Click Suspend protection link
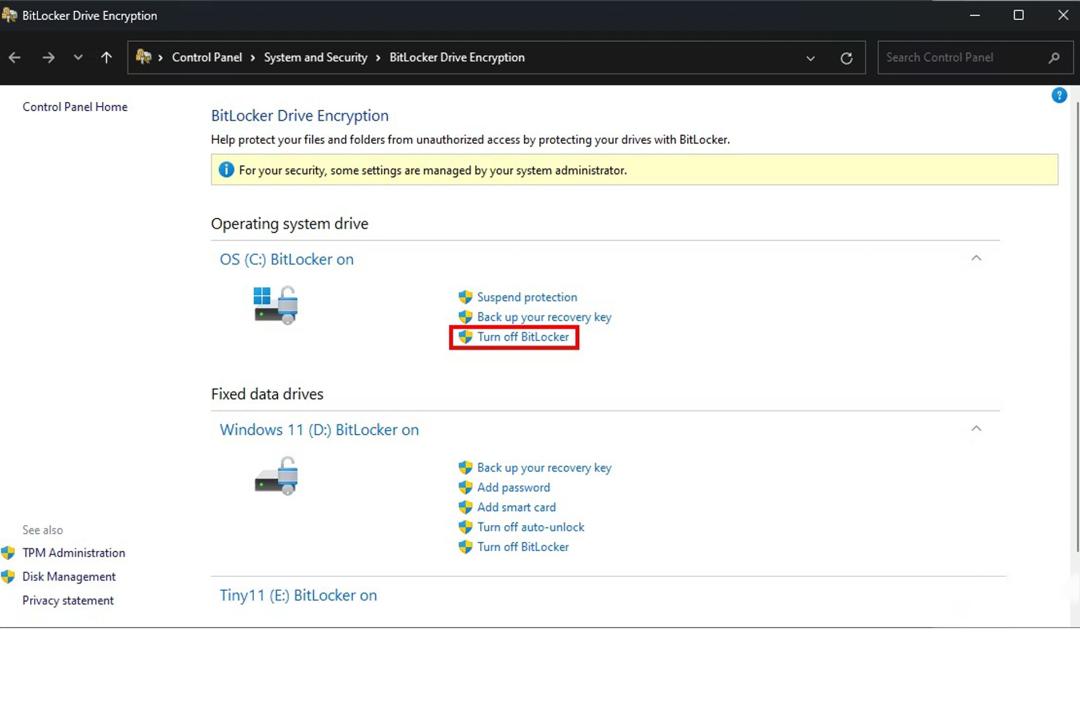The image size is (1080, 720). click(527, 297)
